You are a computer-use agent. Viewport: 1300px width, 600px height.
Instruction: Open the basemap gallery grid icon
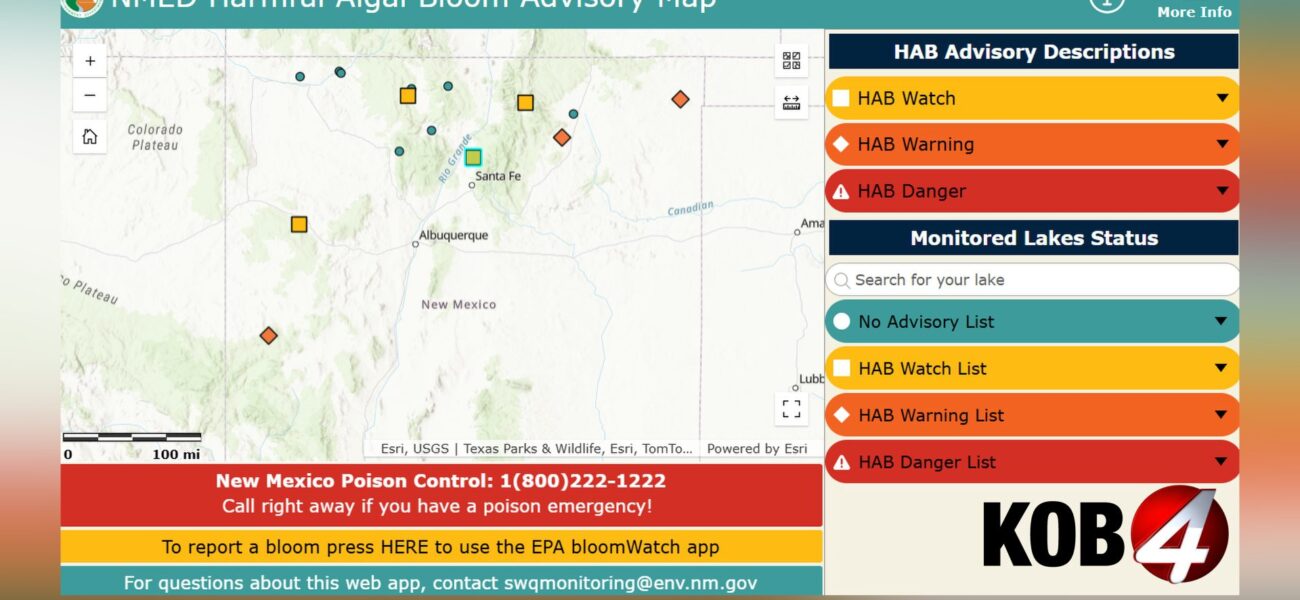coord(791,61)
